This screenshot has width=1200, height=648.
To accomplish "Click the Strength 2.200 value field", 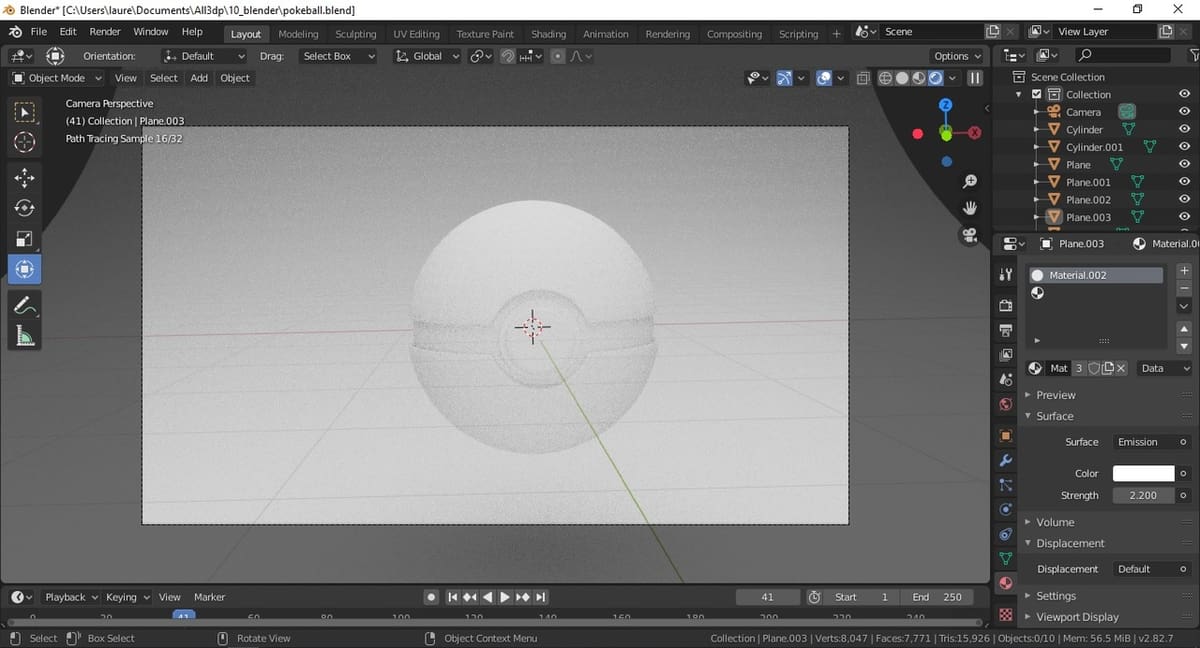I will 1143,496.
